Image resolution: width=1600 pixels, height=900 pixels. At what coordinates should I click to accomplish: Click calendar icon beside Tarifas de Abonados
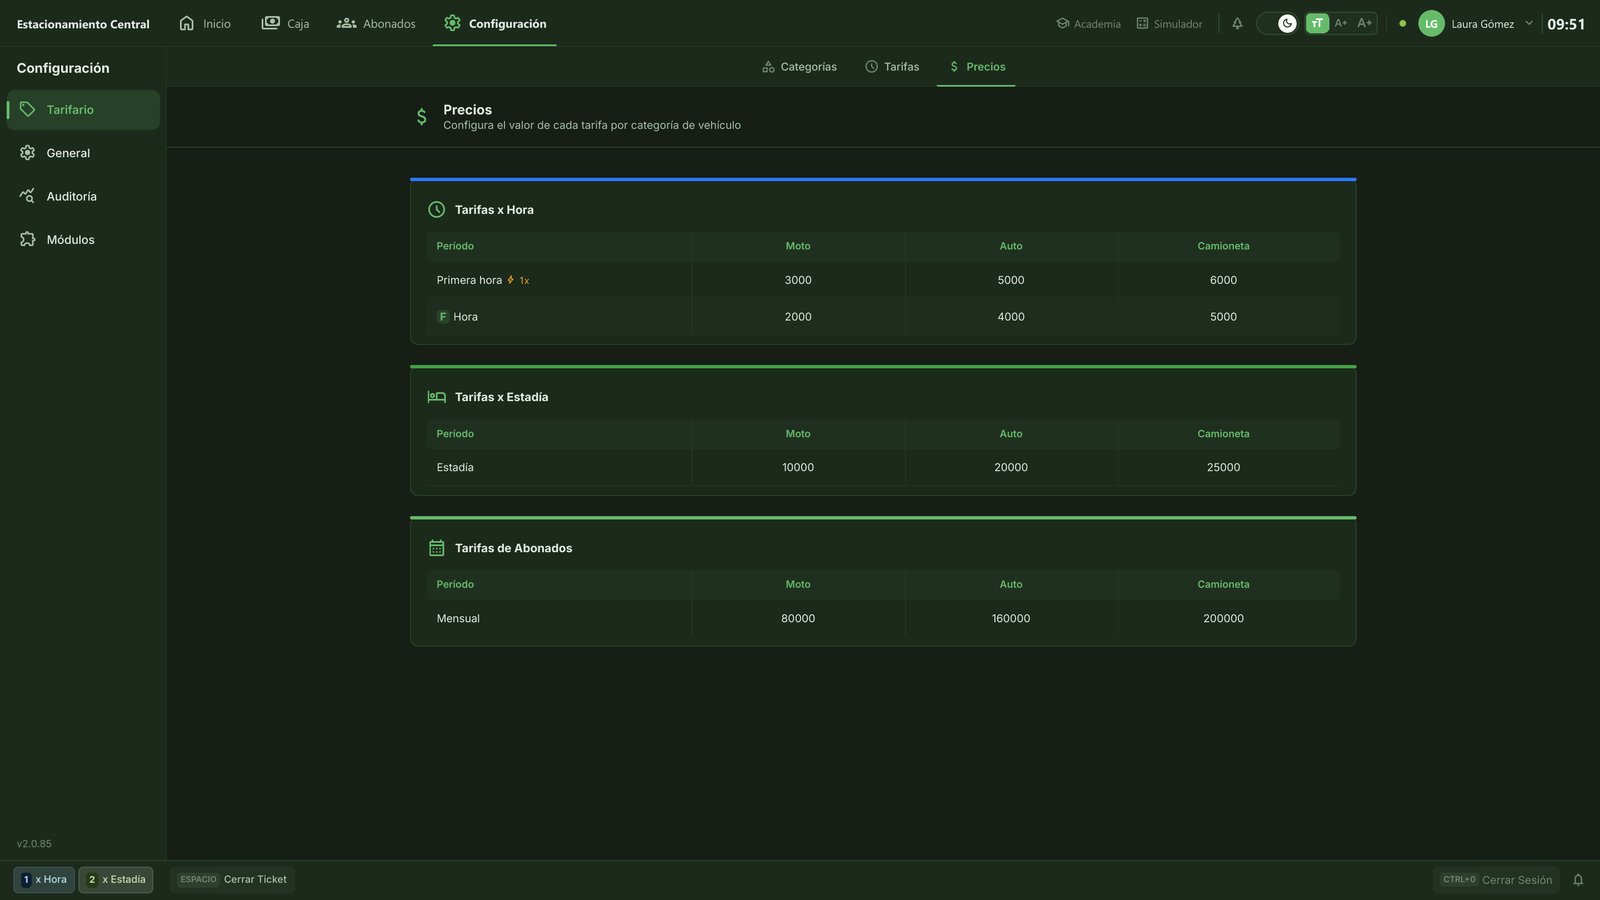(437, 548)
